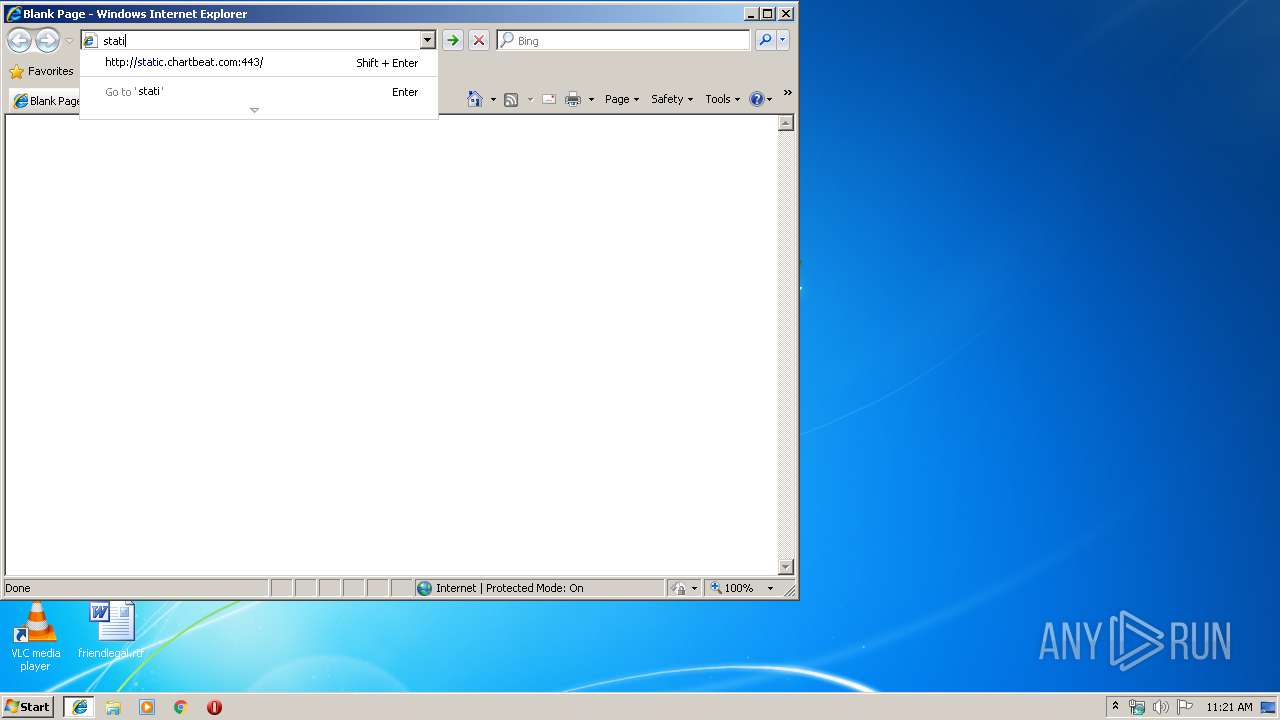Open the Page menu

point(622,99)
